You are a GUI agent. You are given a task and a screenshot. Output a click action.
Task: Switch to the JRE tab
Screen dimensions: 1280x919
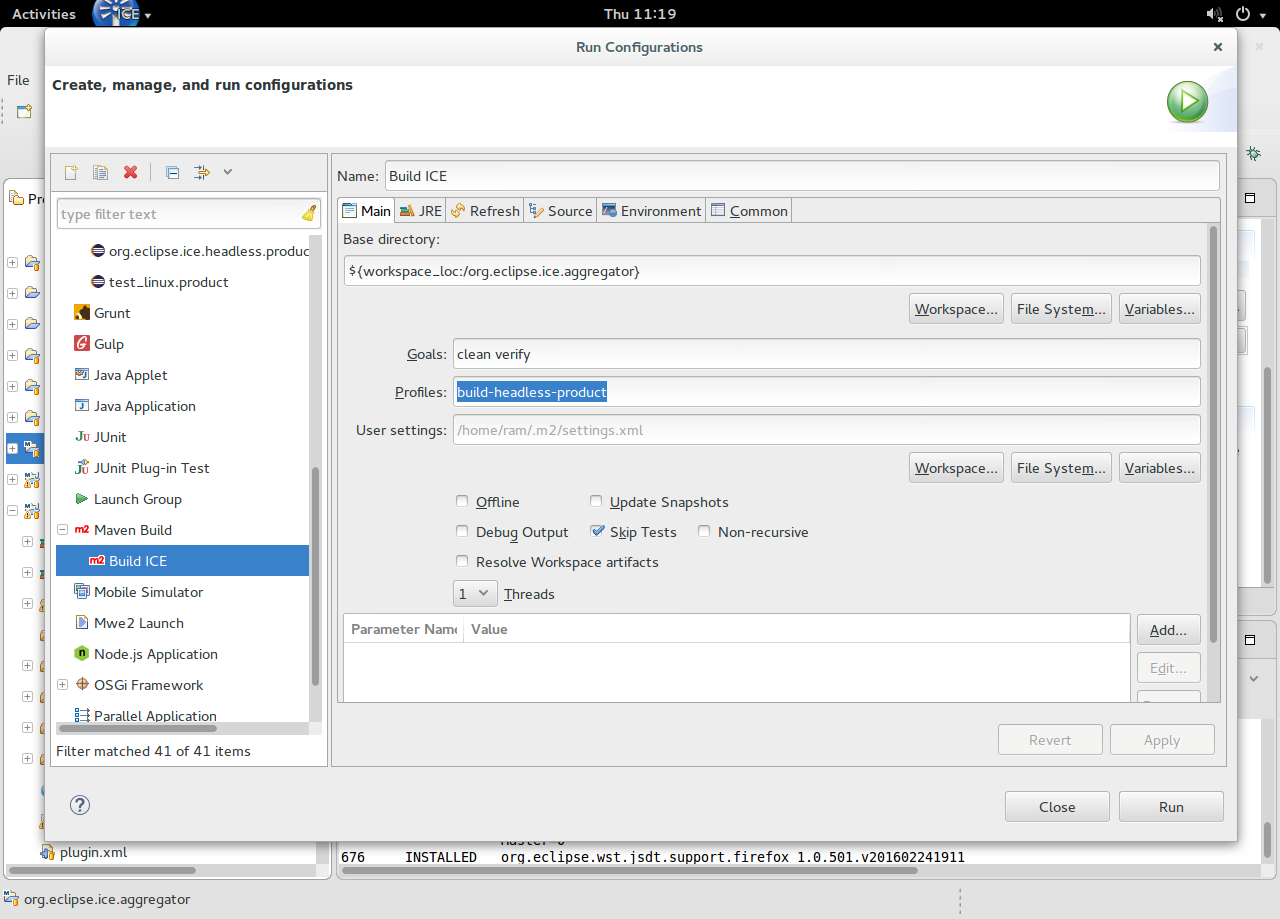point(420,211)
